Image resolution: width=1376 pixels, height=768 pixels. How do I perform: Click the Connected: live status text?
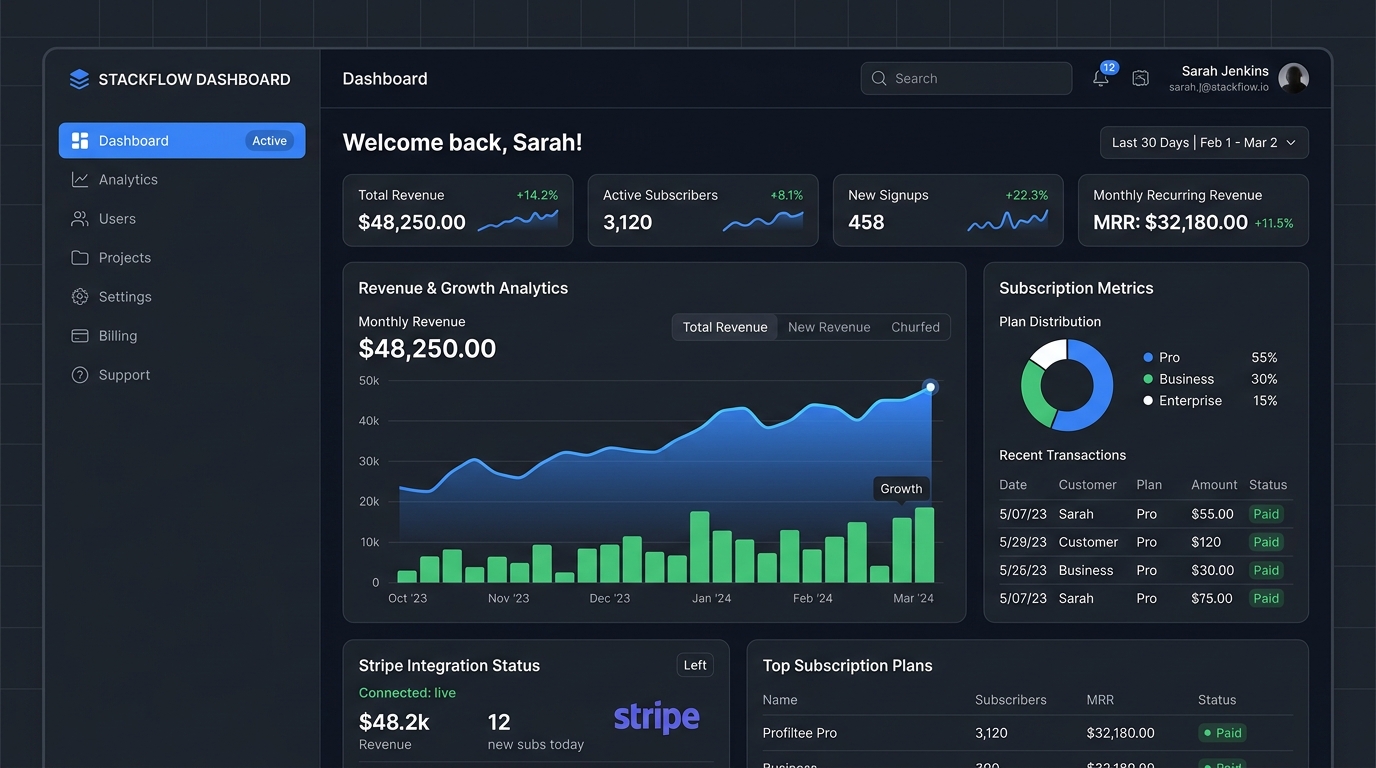[x=407, y=693]
